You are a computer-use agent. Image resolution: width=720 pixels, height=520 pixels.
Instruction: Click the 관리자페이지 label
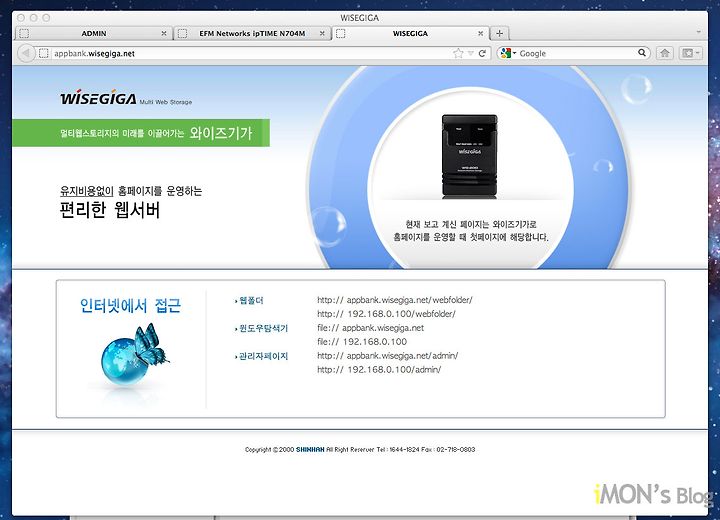(264, 356)
